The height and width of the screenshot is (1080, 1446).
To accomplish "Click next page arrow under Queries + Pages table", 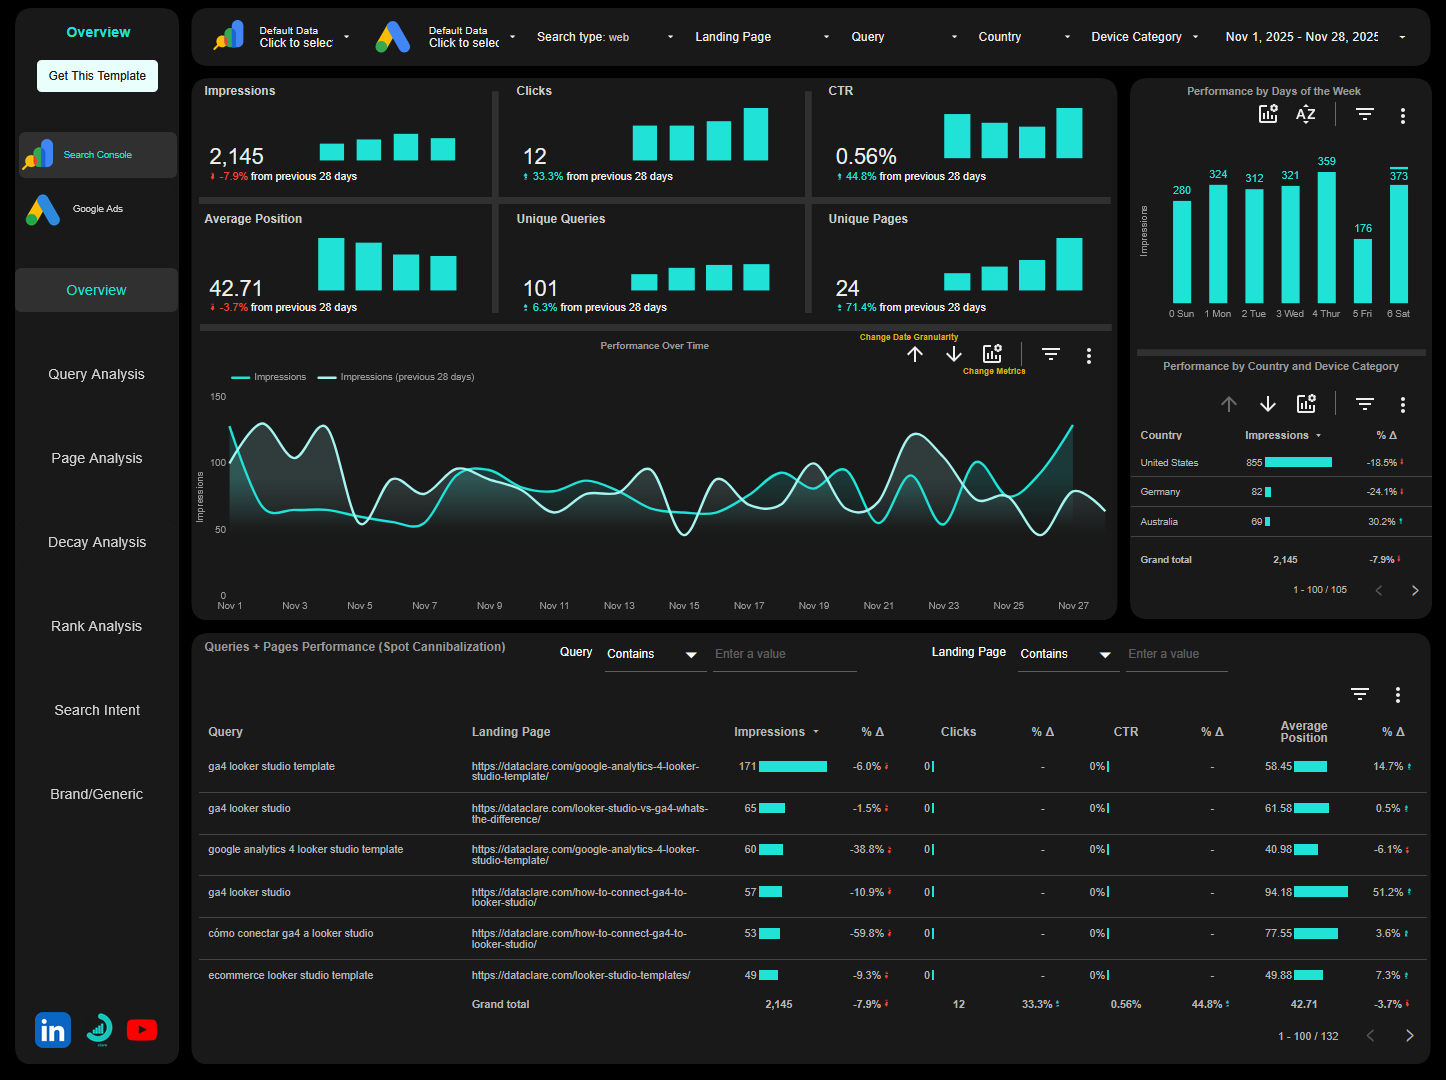I will click(x=1409, y=1035).
